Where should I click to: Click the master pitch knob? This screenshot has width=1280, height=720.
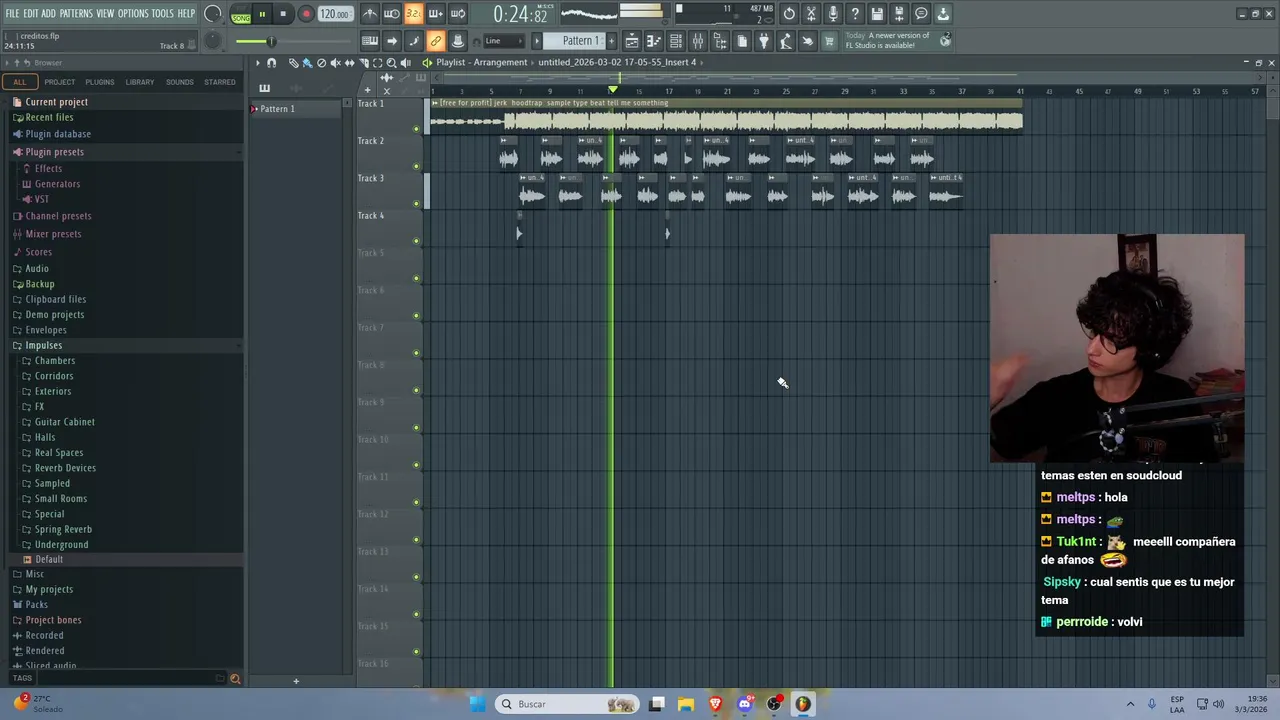[x=213, y=41]
